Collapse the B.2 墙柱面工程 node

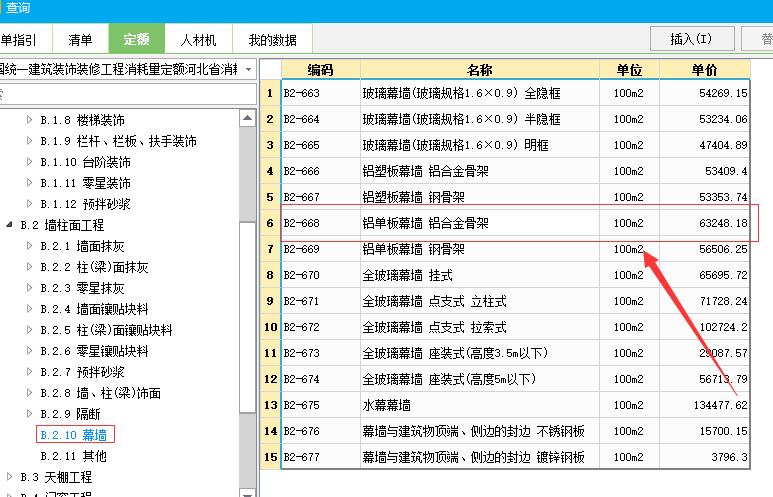tap(9, 225)
